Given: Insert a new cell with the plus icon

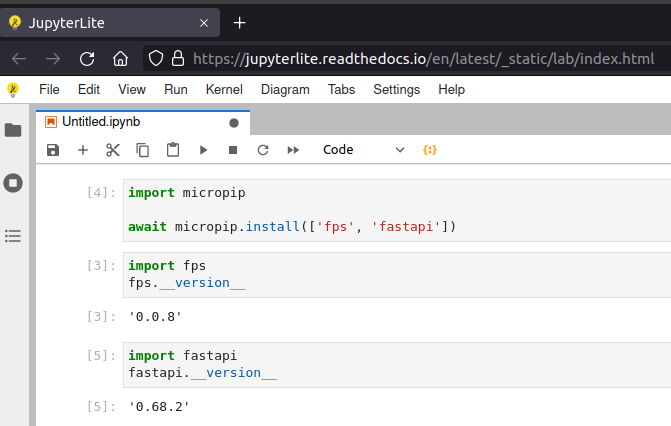Looking at the screenshot, I should (83, 150).
